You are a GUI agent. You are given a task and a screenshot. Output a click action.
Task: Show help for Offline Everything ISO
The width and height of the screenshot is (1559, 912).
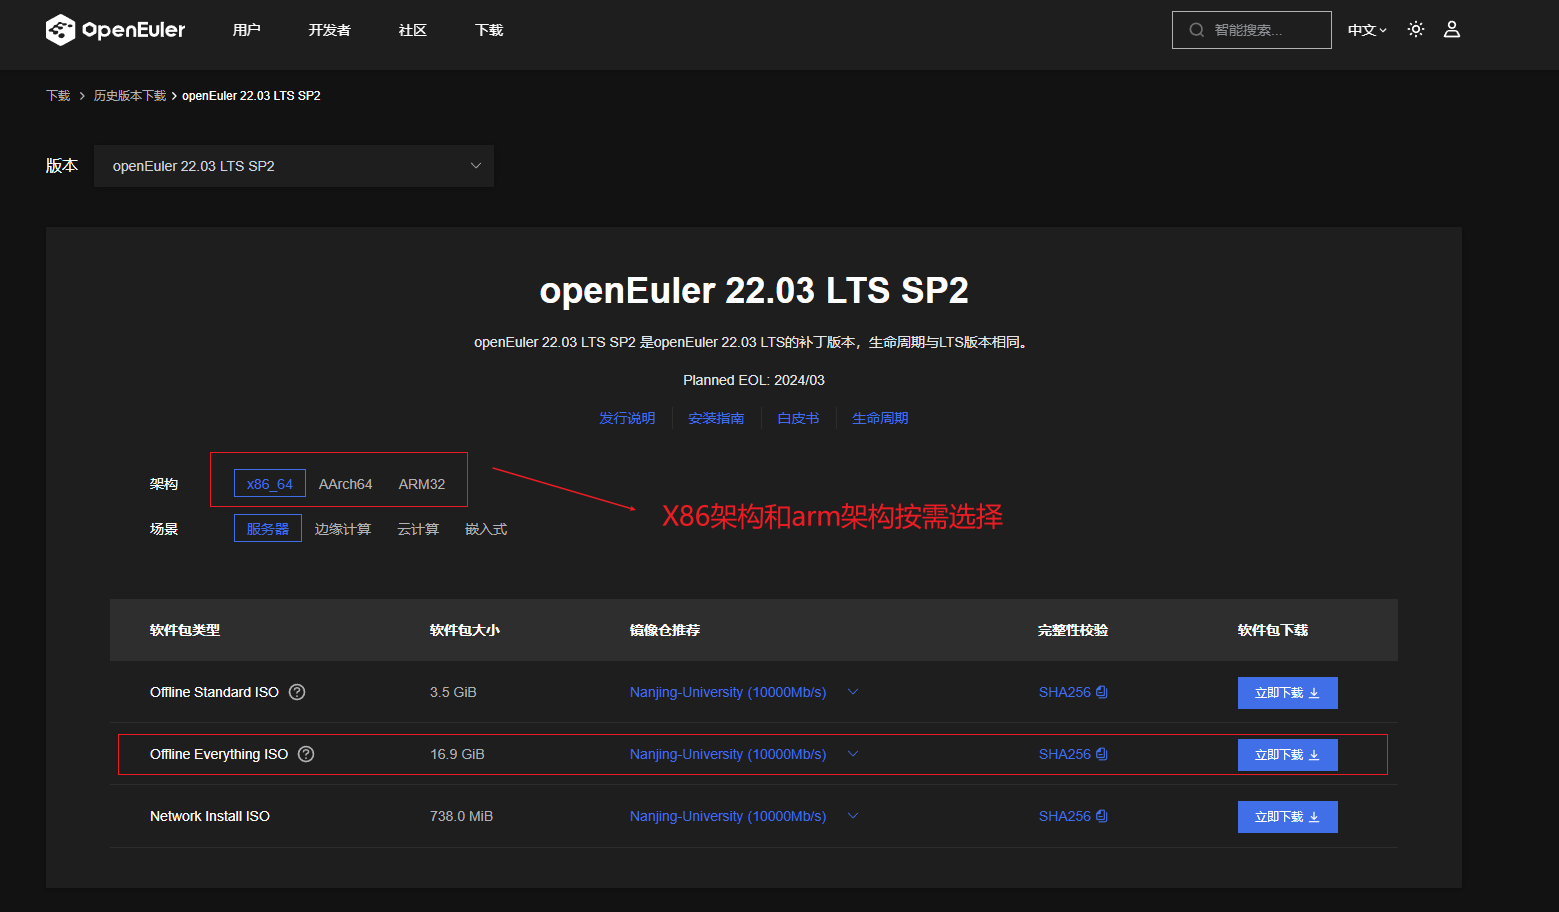point(306,754)
